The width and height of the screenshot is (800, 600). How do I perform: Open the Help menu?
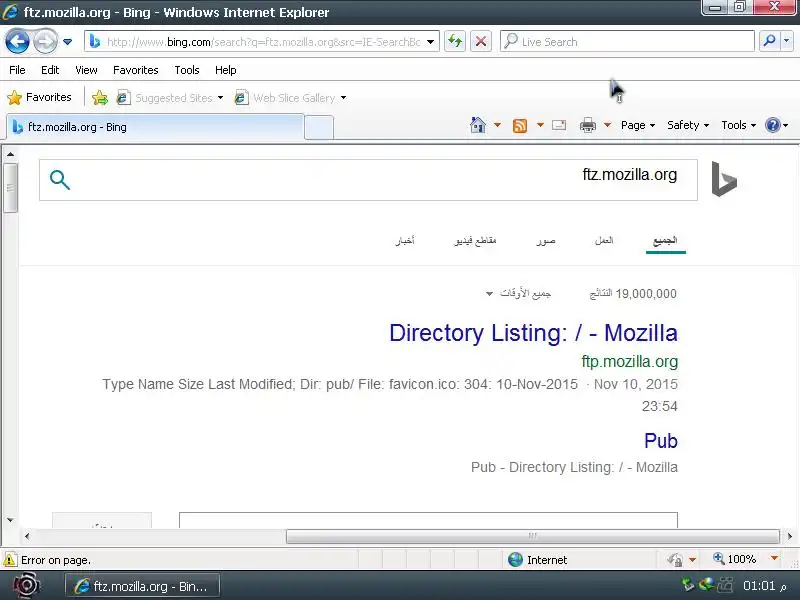point(226,70)
